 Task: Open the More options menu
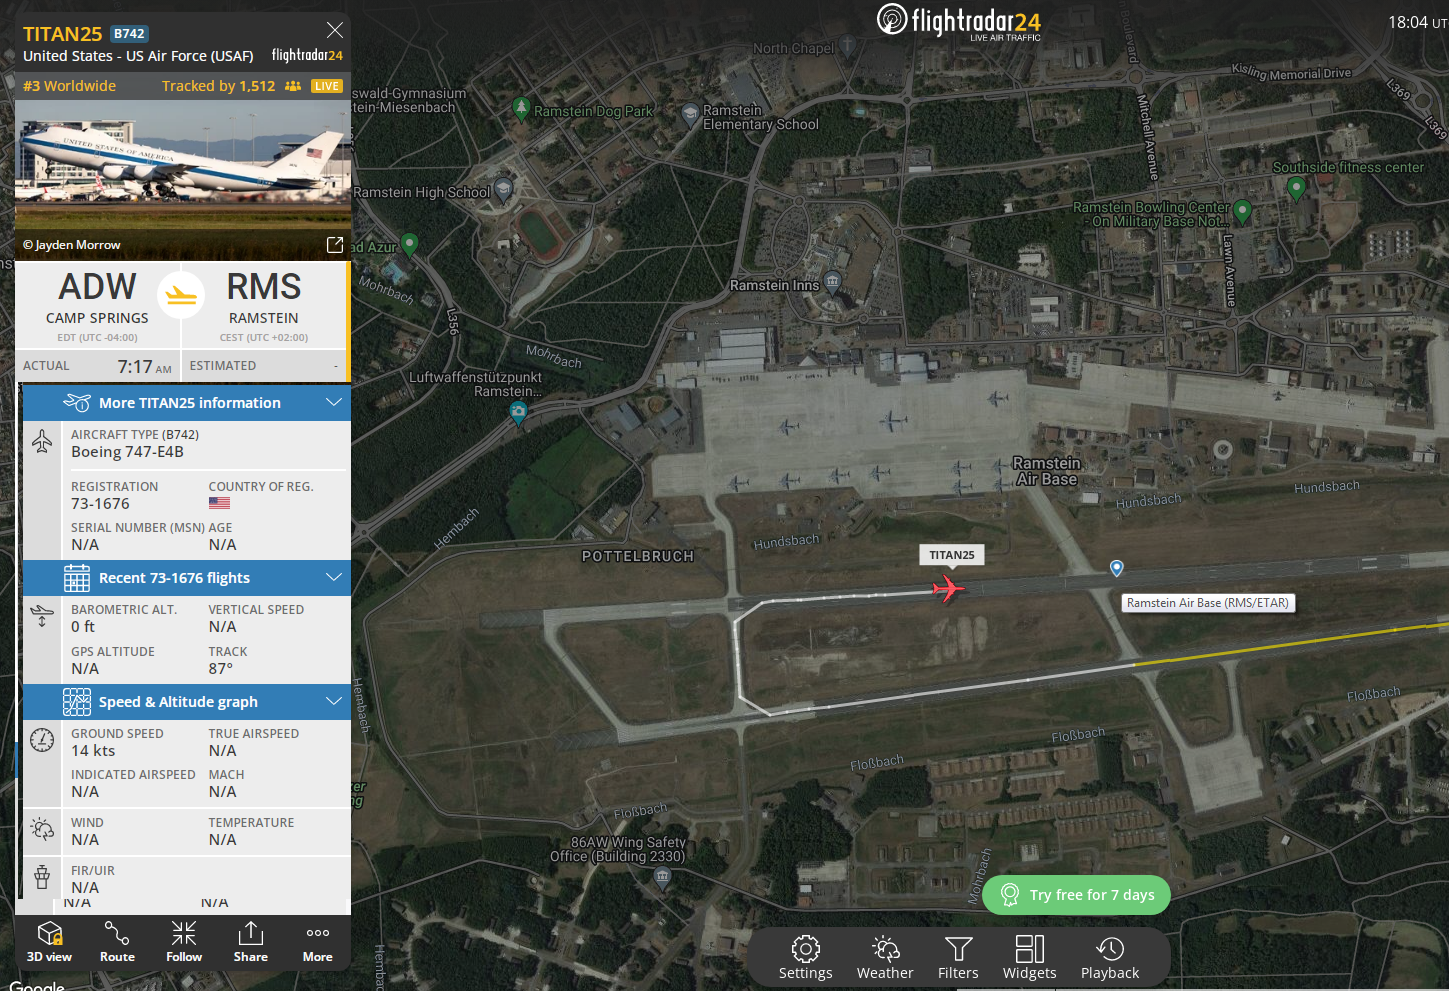tap(318, 943)
